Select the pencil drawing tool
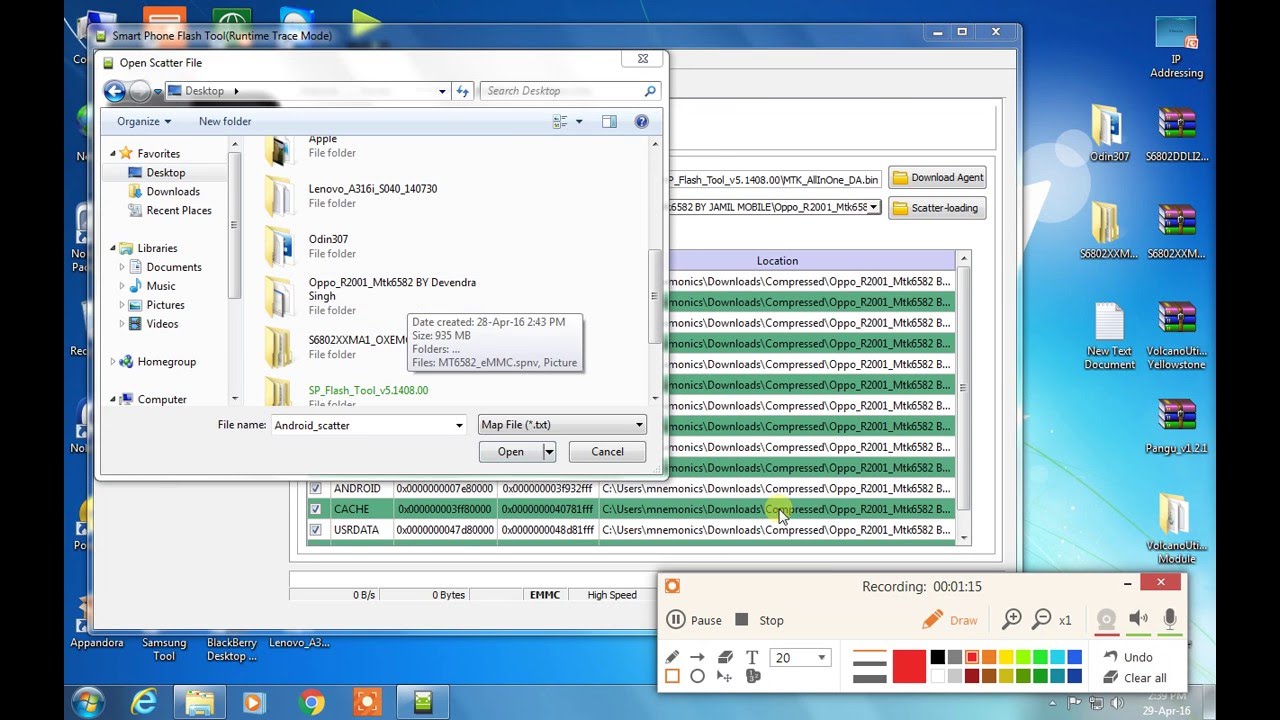 point(672,657)
